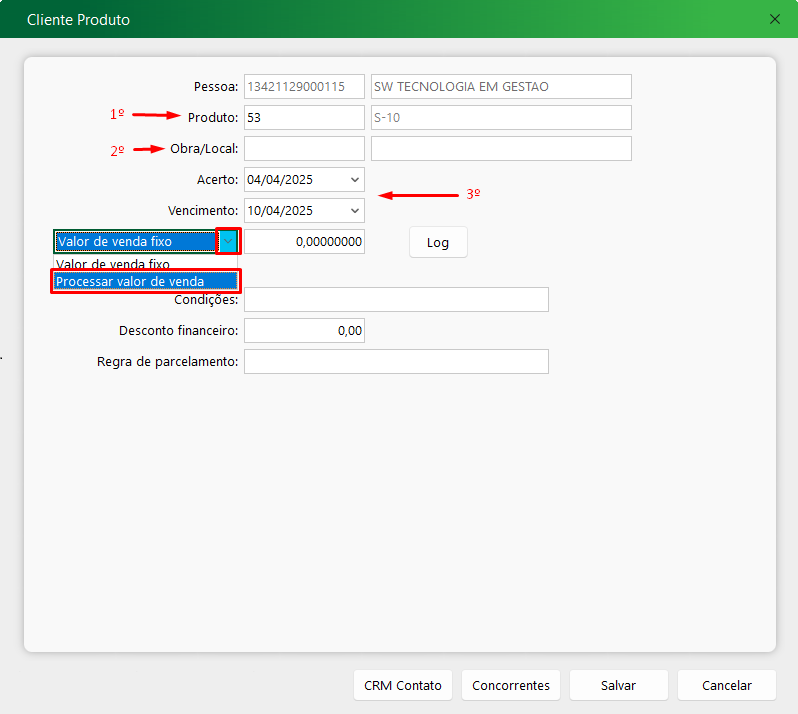
Task: Click the product description field S-10
Action: coord(501,118)
